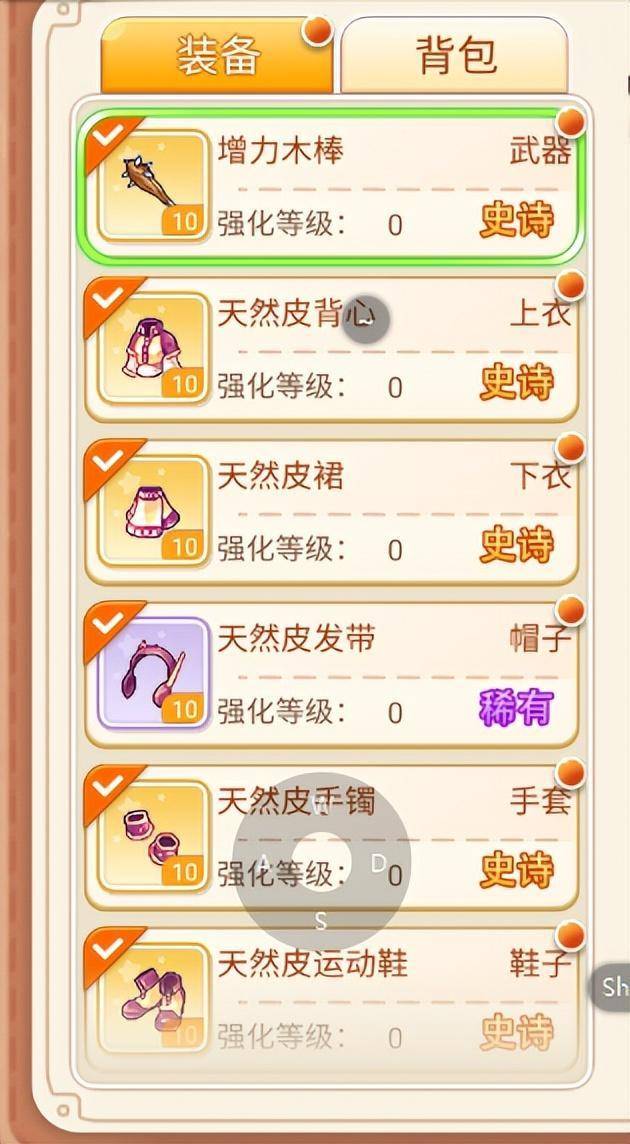Tap the virtual joystick center knob
Viewport: 630px width, 1144px height.
click(x=321, y=862)
